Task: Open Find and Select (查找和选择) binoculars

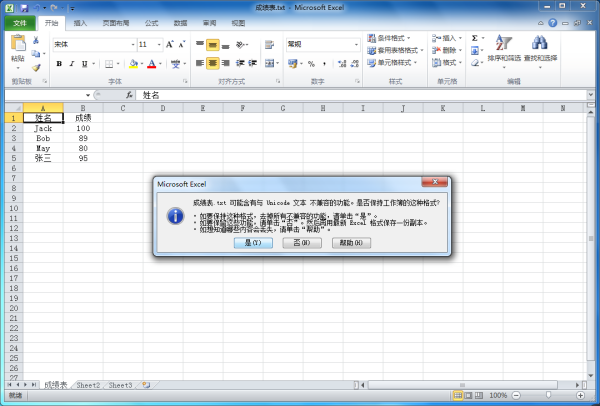Action: [540, 50]
